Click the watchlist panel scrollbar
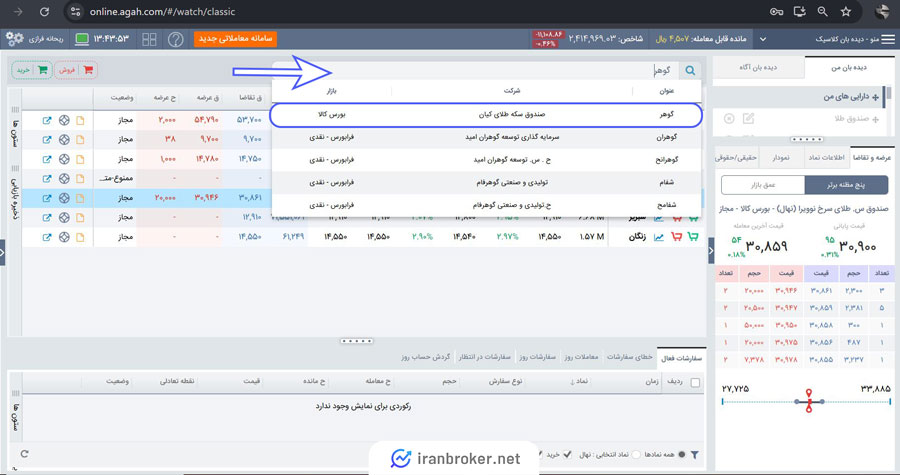The width and height of the screenshot is (900, 475). pyautogui.click(x=890, y=93)
